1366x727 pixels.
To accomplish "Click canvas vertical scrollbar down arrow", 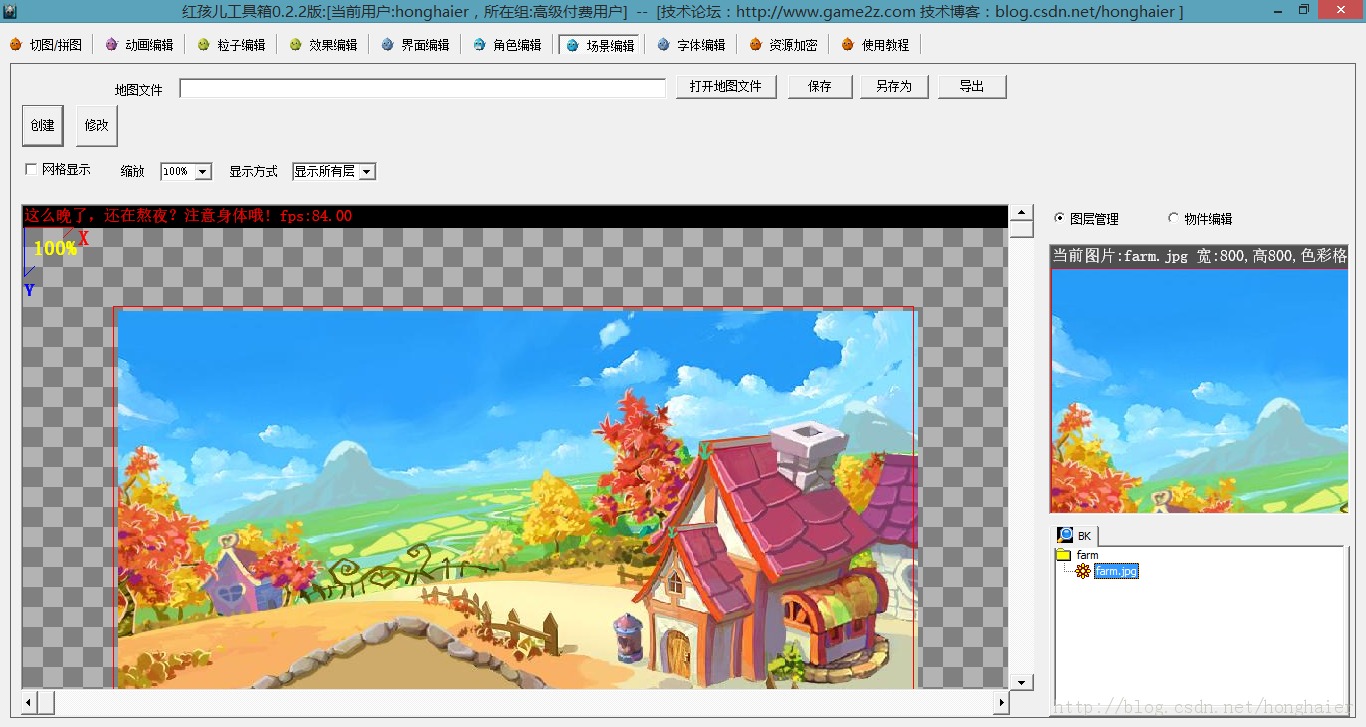I will (1021, 682).
